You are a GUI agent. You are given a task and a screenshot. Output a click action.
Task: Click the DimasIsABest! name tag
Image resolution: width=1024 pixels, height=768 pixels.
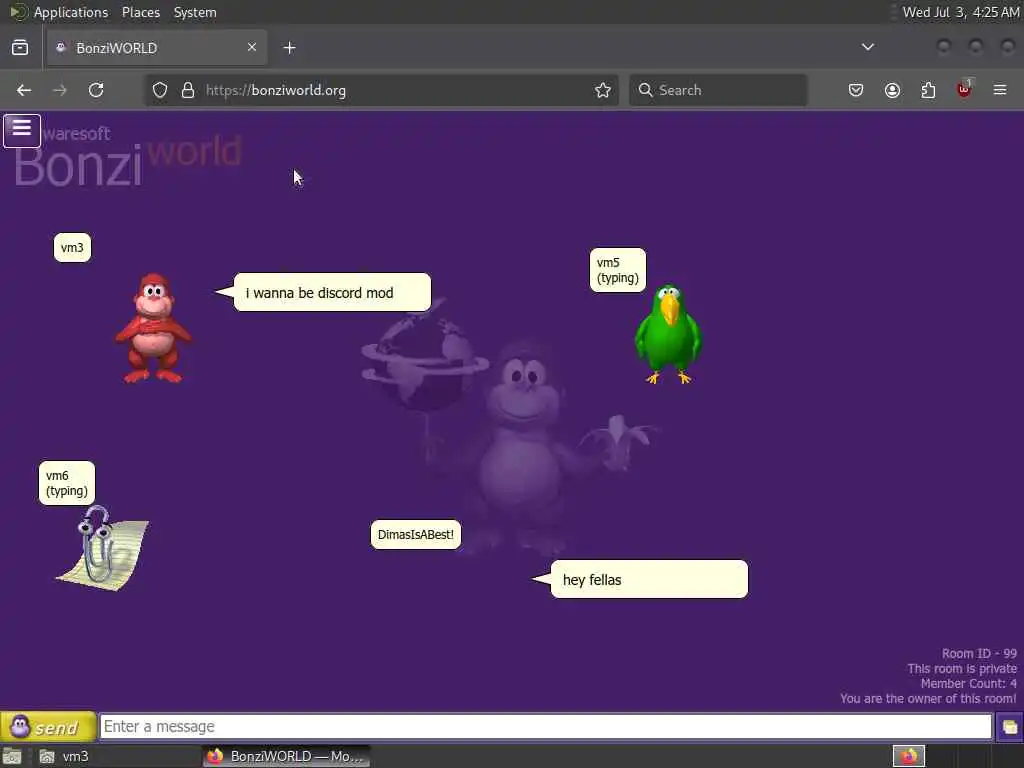point(415,534)
